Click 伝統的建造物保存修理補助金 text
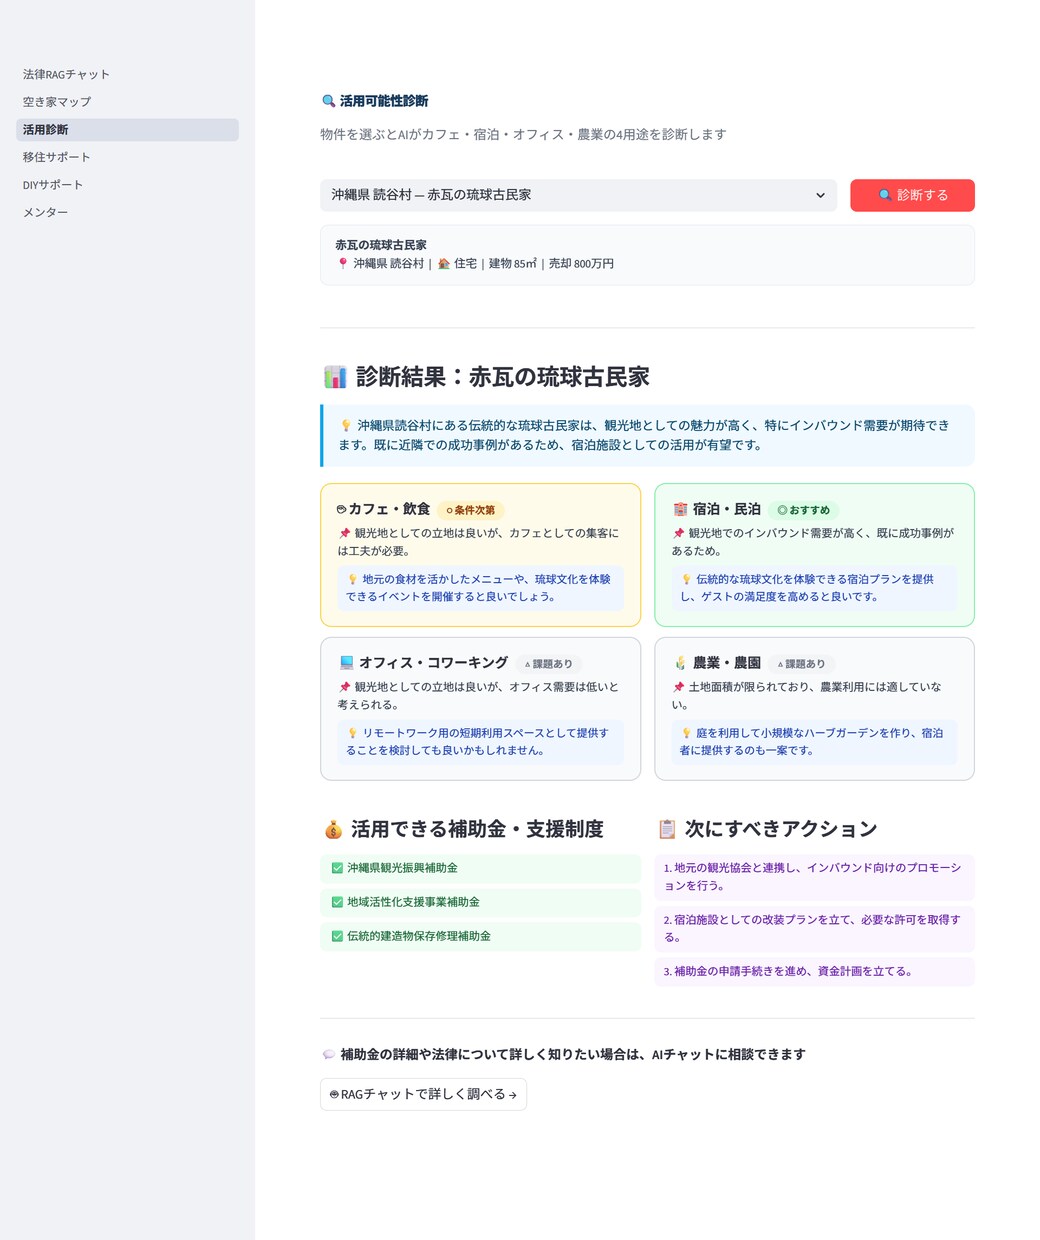The height and width of the screenshot is (1240, 1040). [x=419, y=936]
